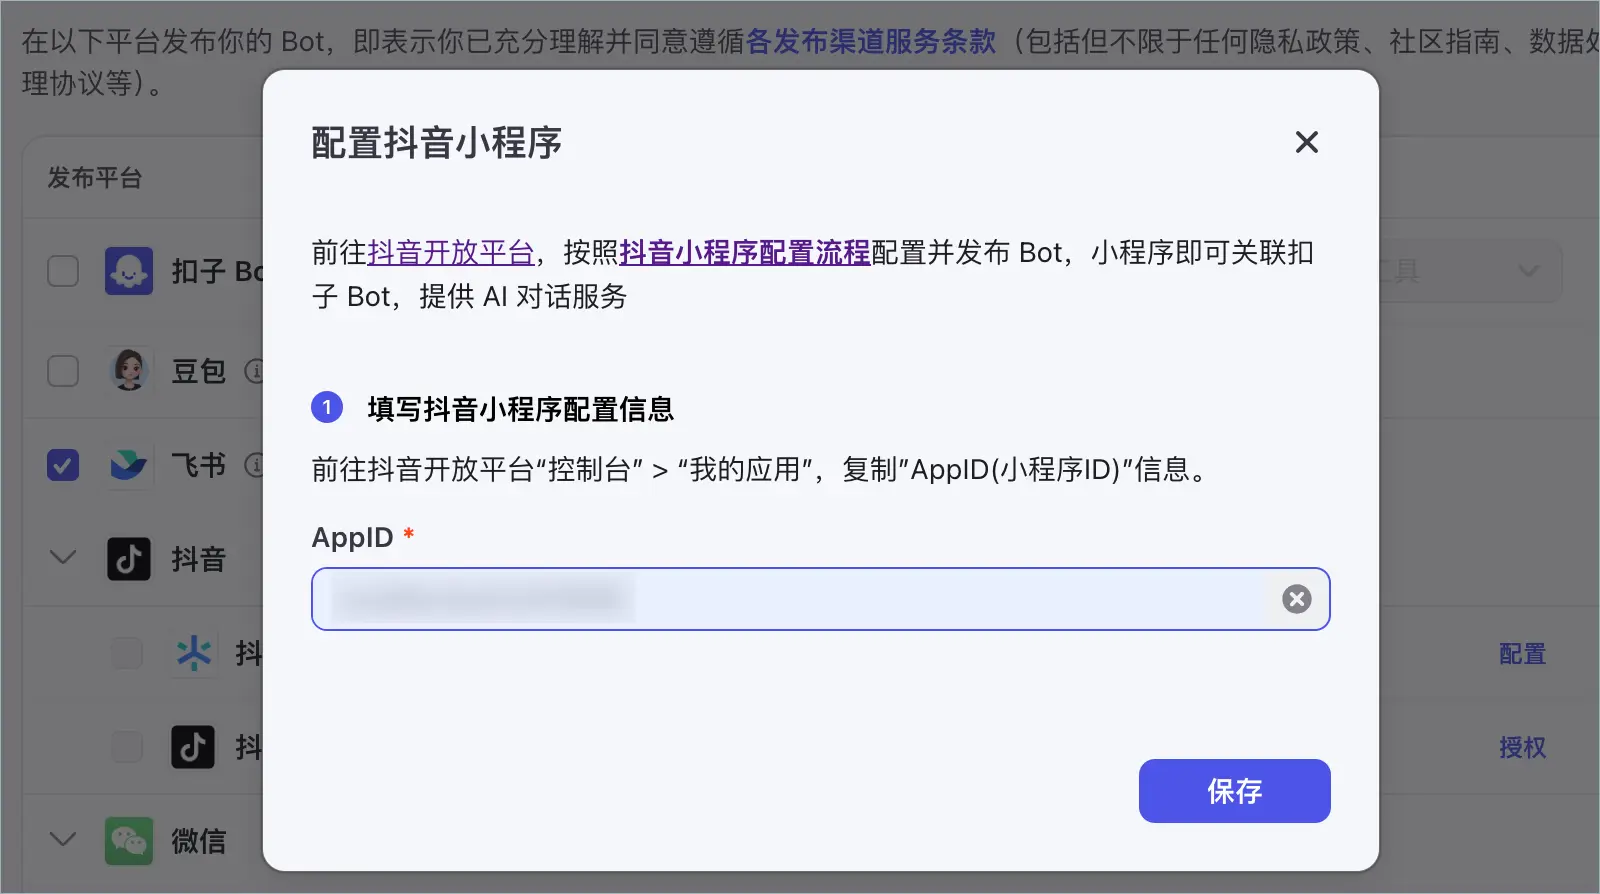
Task: Click the 微信 logo icon
Action: click(129, 841)
